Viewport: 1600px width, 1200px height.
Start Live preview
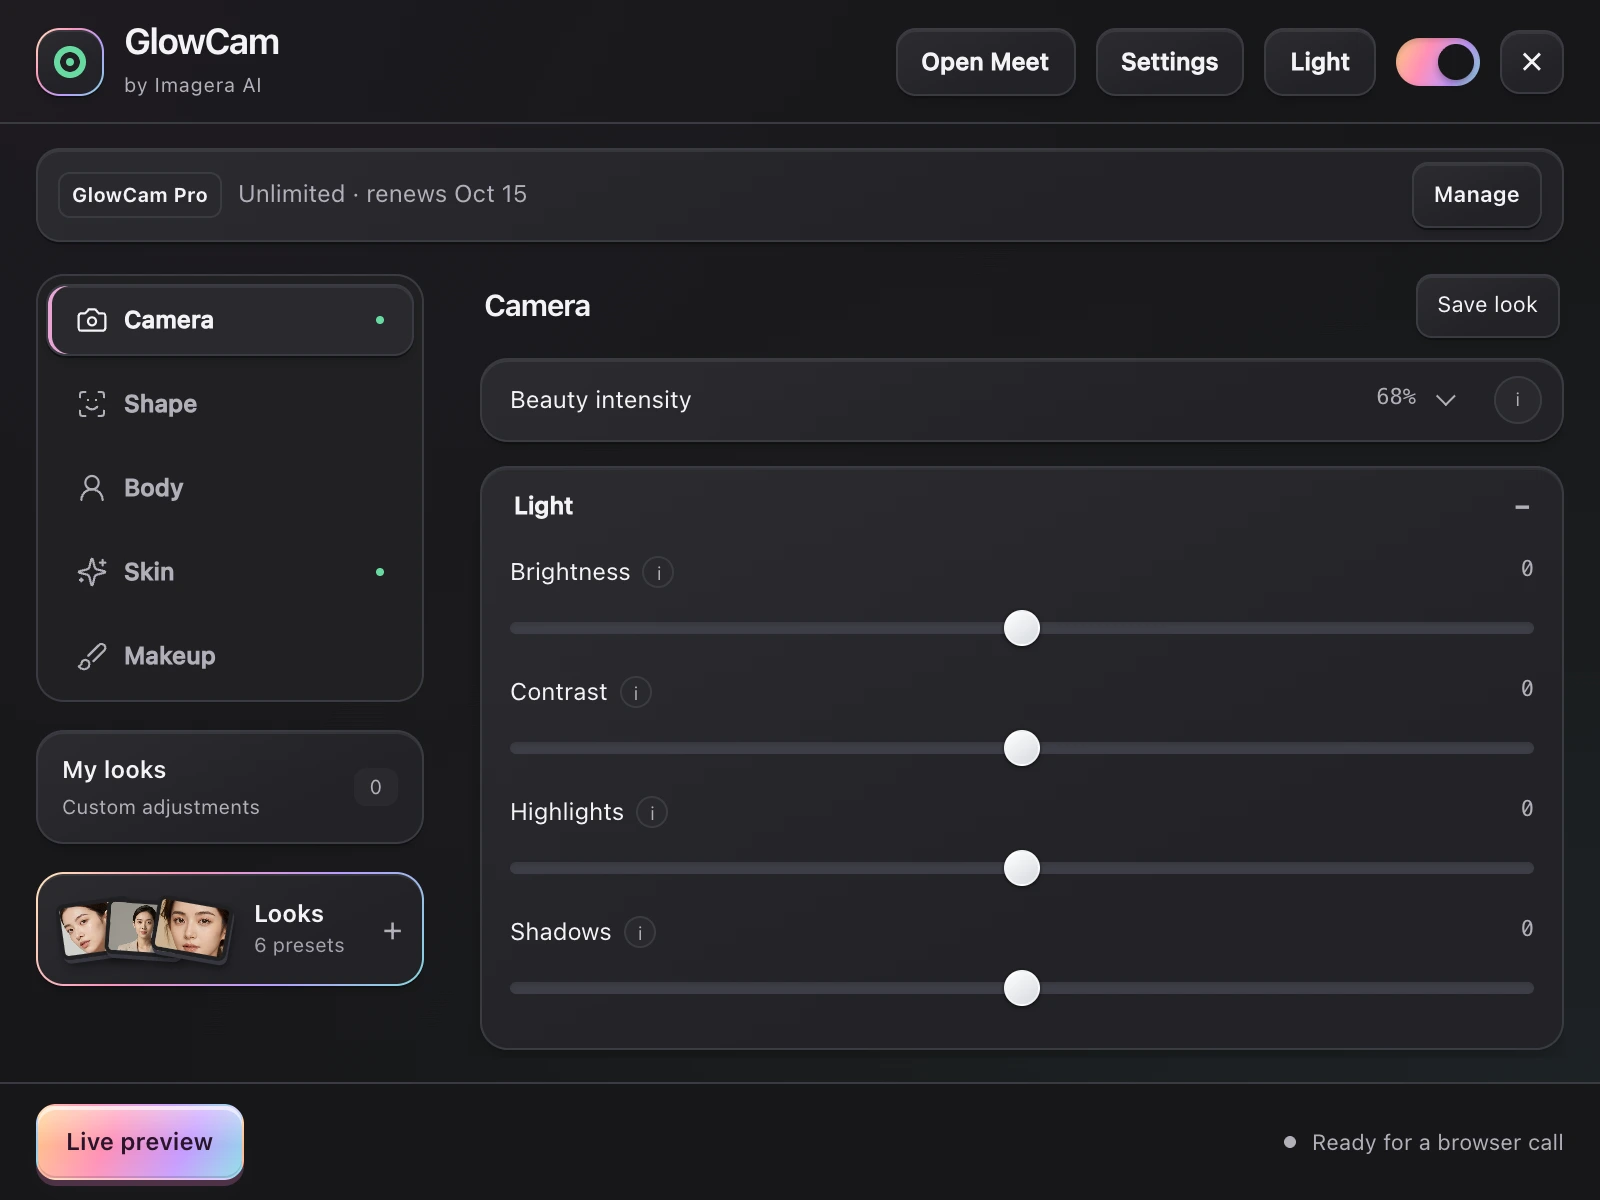point(140,1142)
